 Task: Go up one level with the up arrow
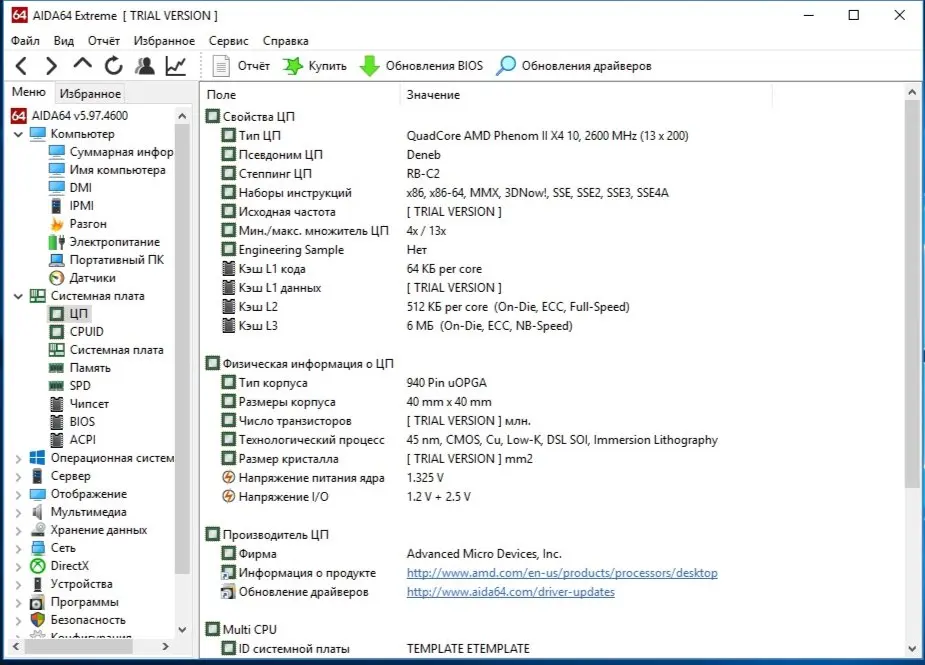[x=83, y=65]
